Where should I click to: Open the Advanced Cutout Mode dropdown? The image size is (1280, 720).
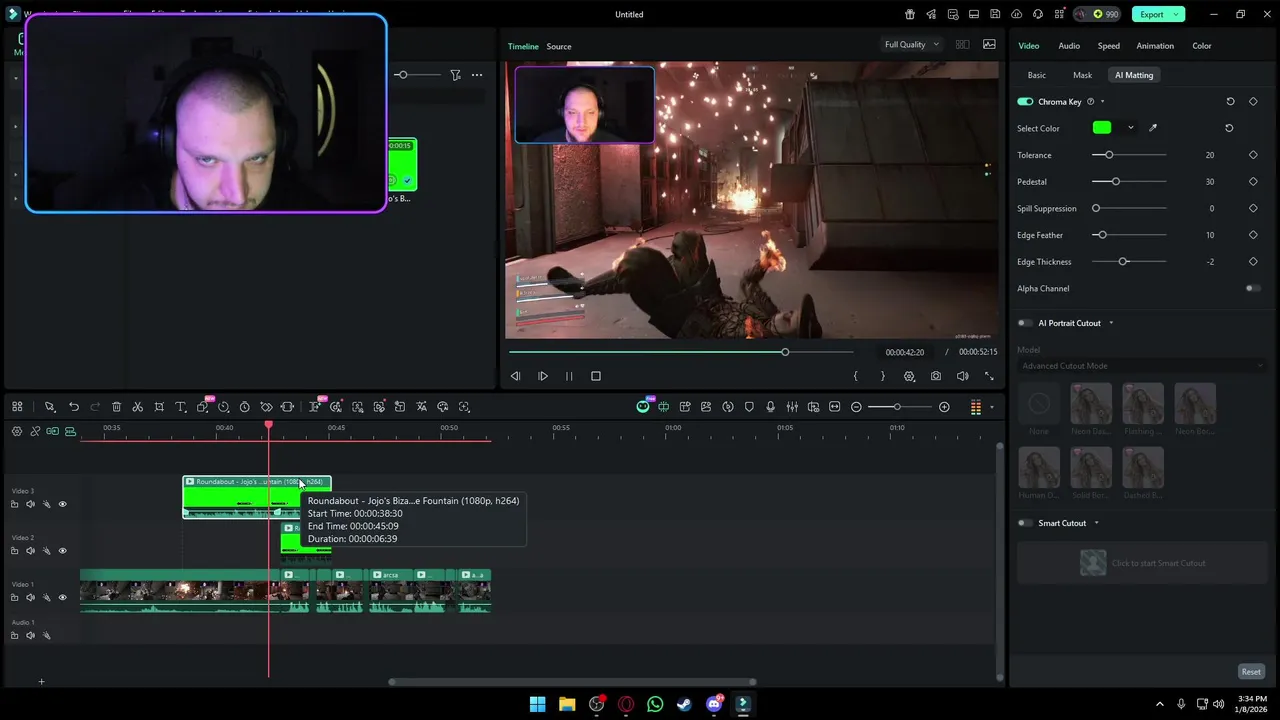click(x=1142, y=366)
